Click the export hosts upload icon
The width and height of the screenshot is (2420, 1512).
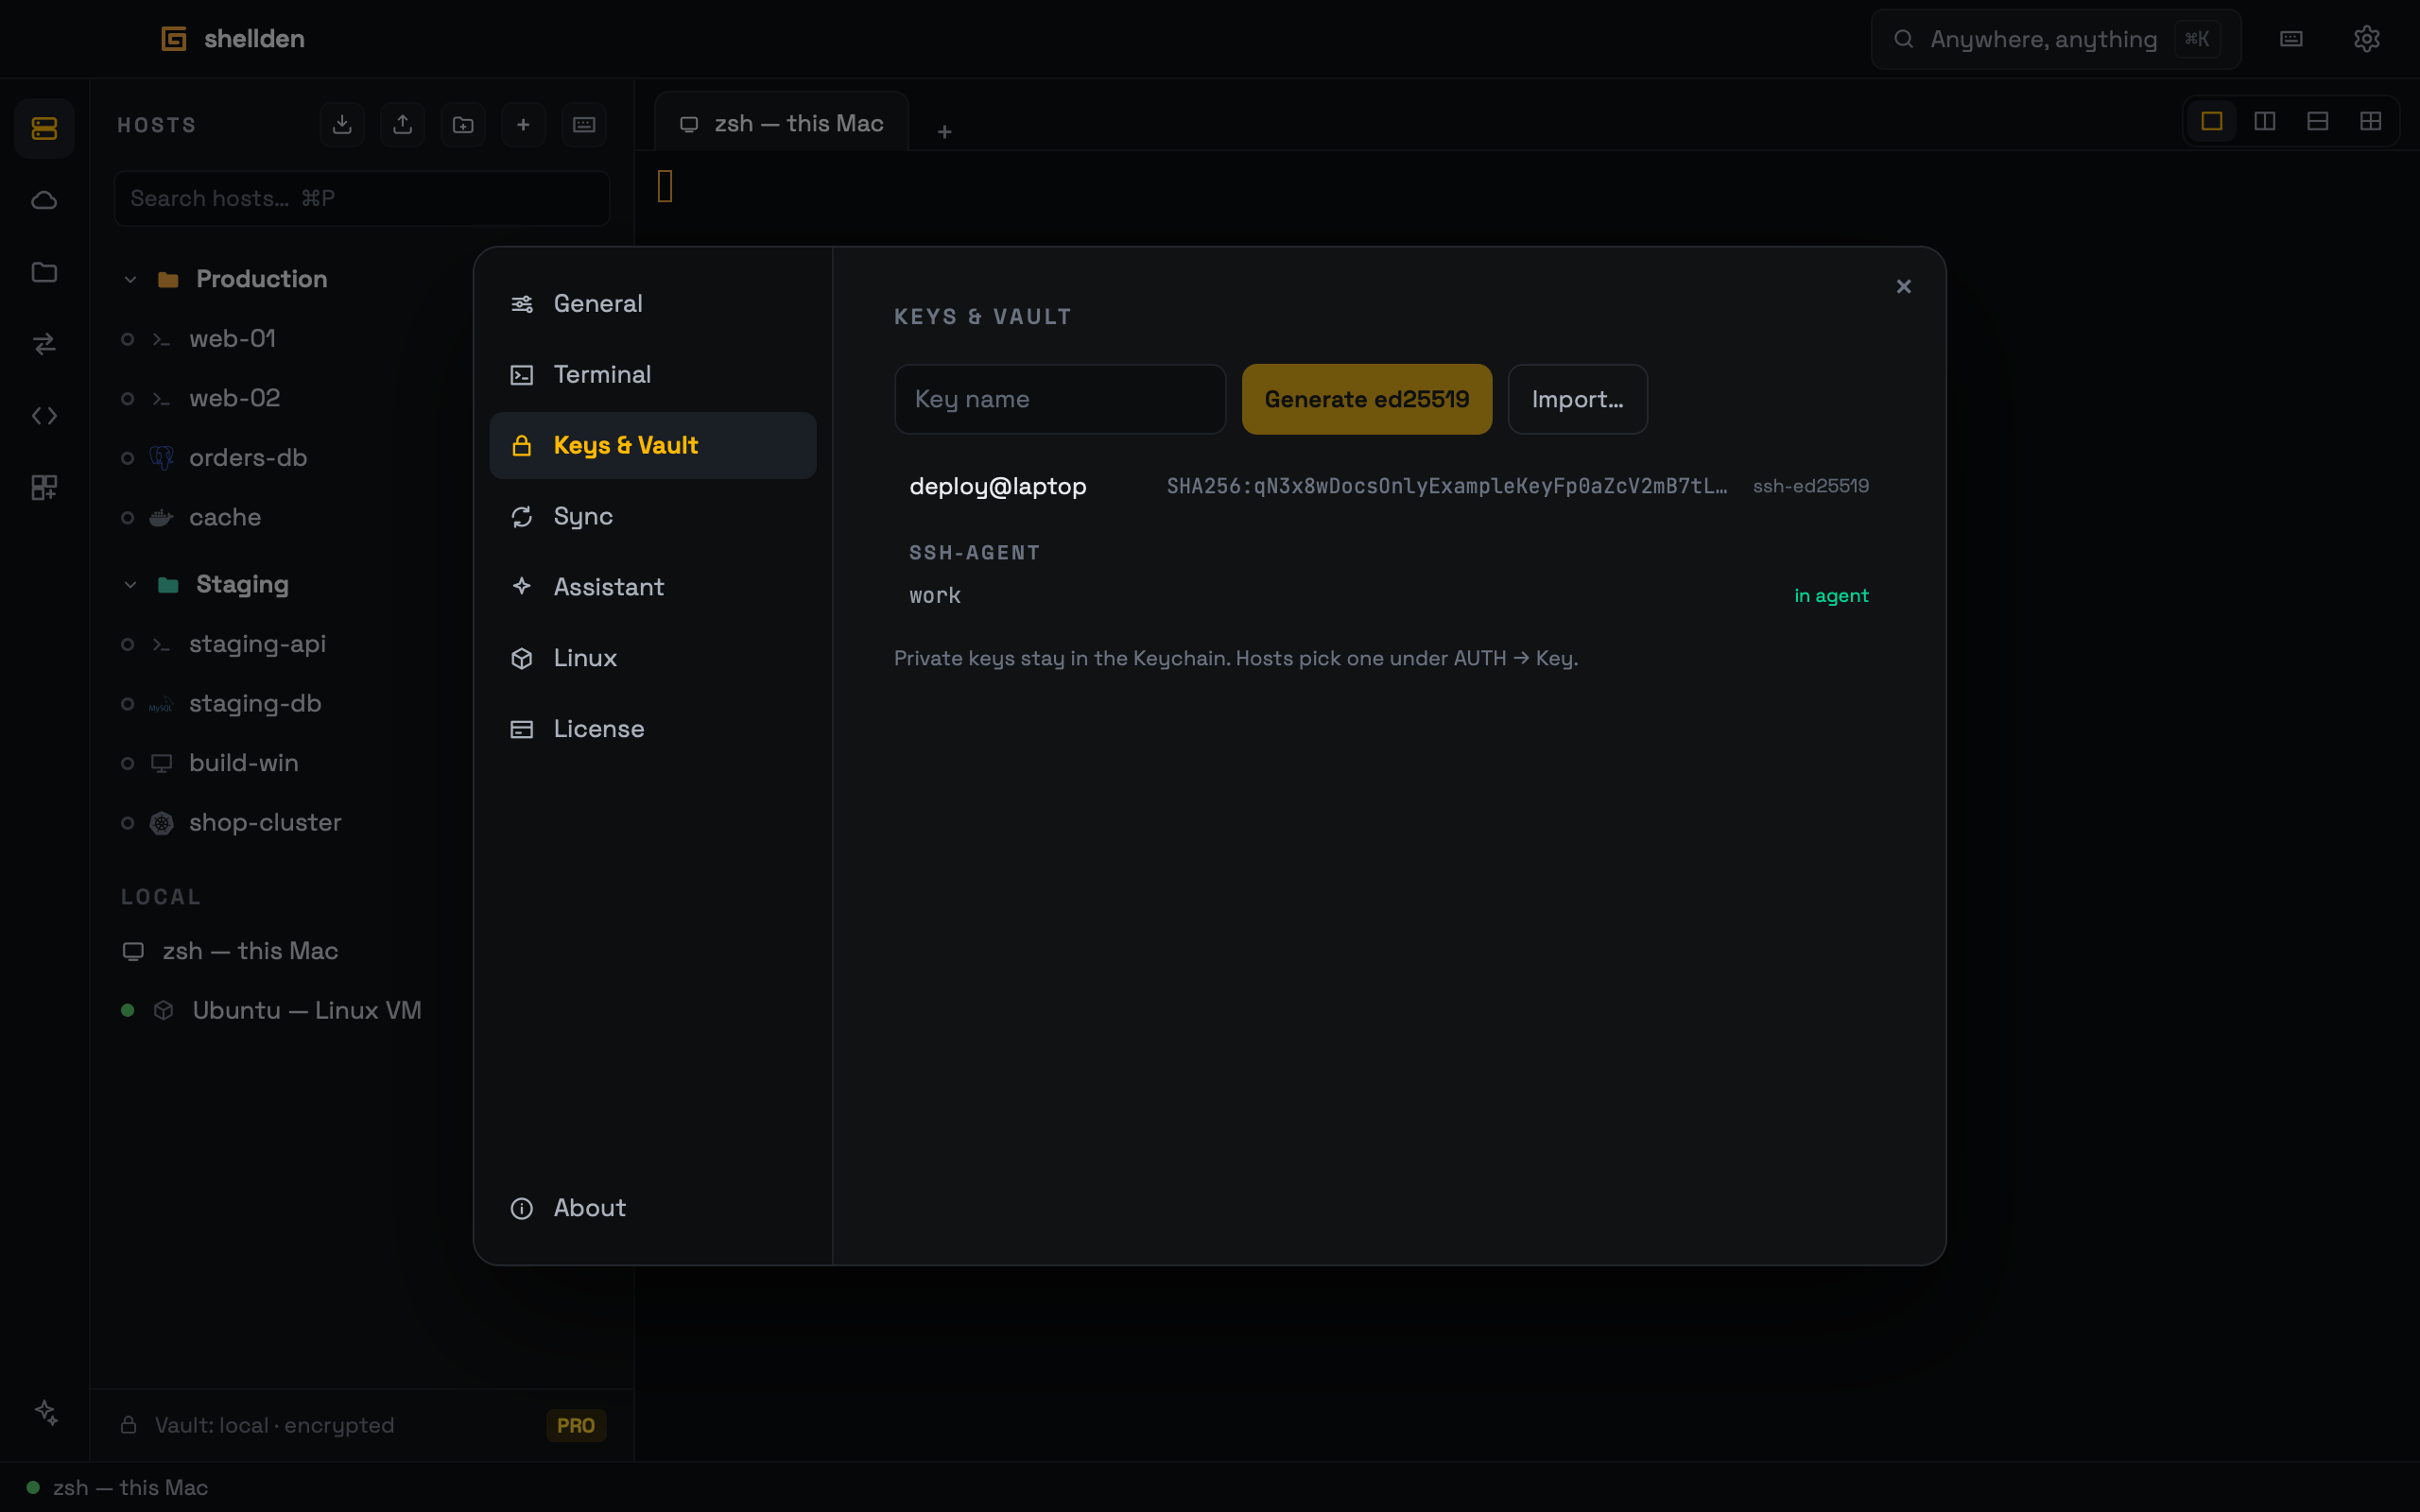402,124
